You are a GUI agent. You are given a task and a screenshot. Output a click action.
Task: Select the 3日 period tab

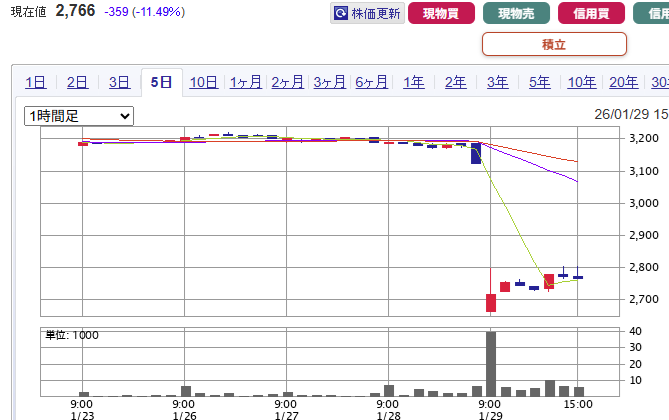coord(119,83)
